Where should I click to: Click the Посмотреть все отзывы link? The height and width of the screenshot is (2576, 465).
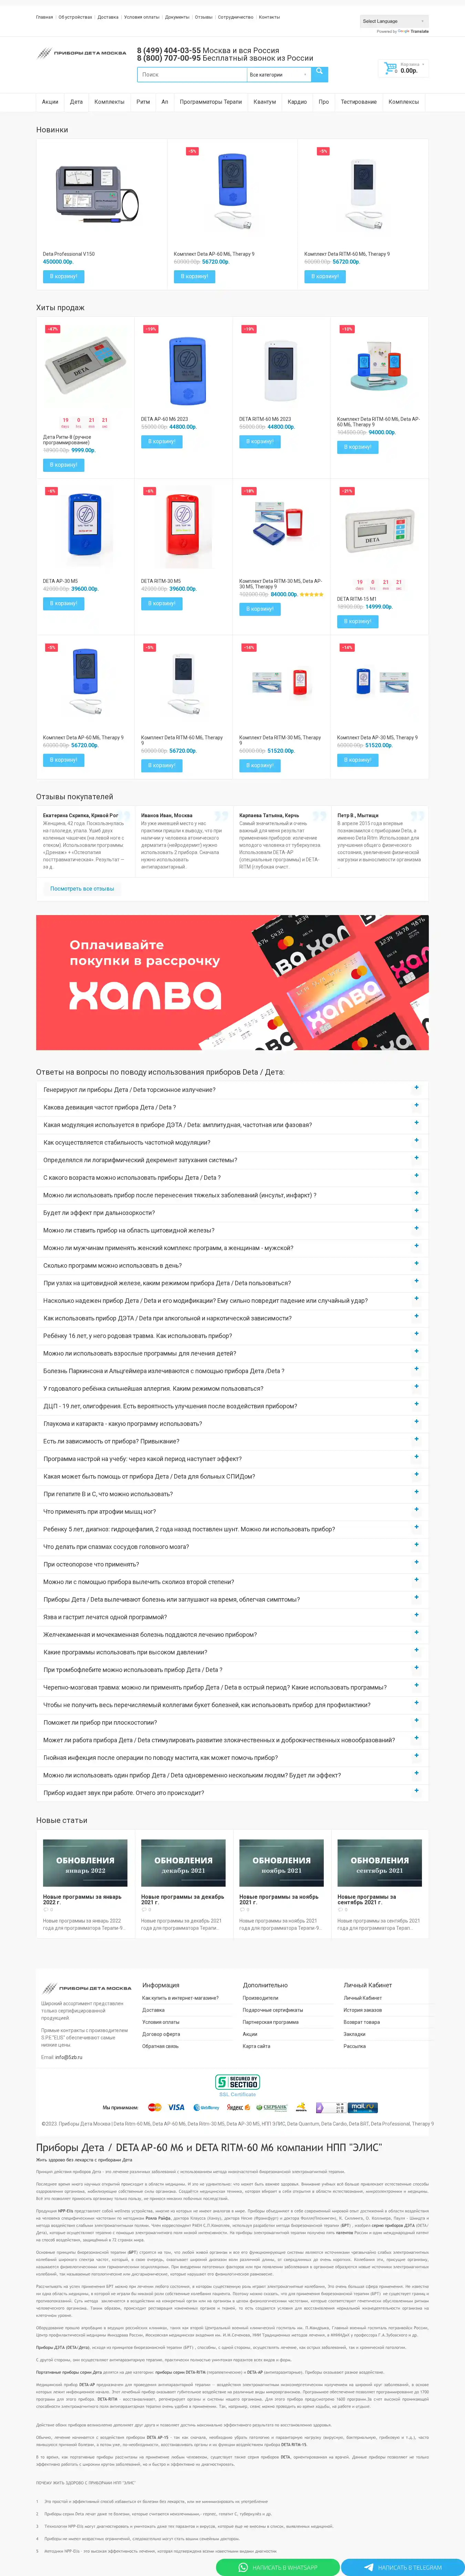click(x=82, y=888)
